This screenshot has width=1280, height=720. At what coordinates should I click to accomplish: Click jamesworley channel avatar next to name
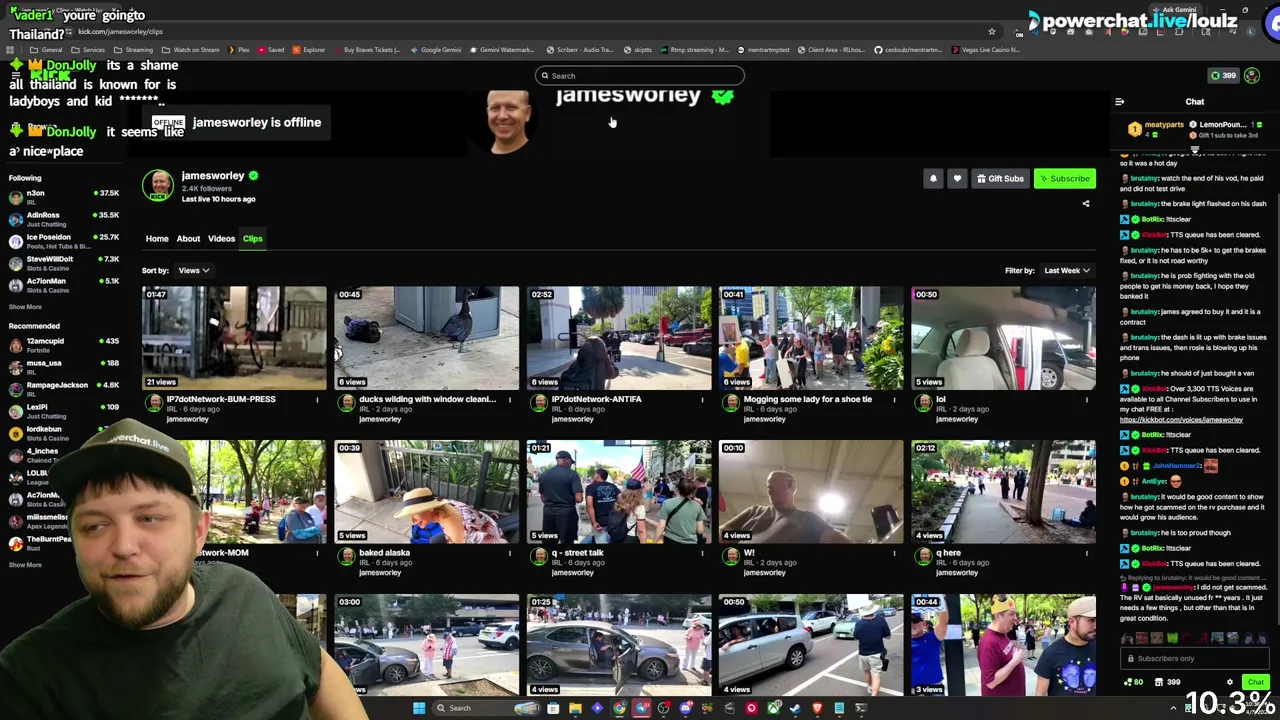point(158,186)
